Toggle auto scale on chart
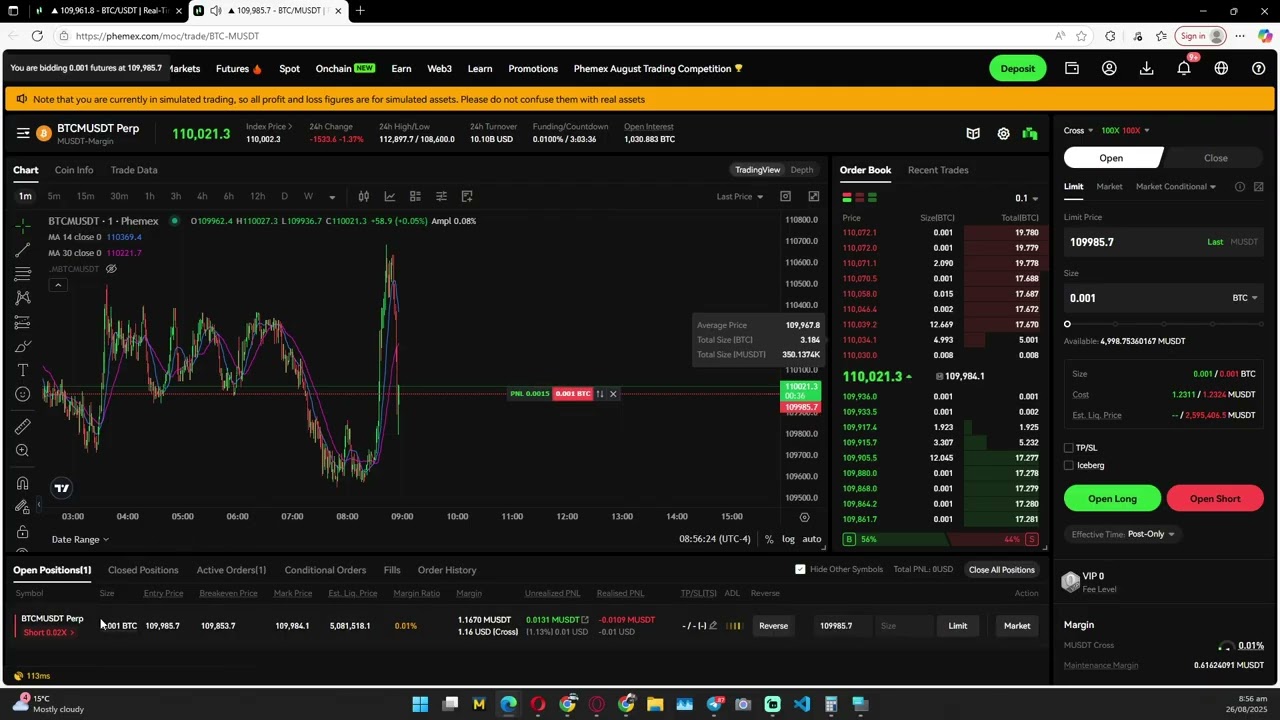Screen dimensions: 1280x720 point(812,539)
